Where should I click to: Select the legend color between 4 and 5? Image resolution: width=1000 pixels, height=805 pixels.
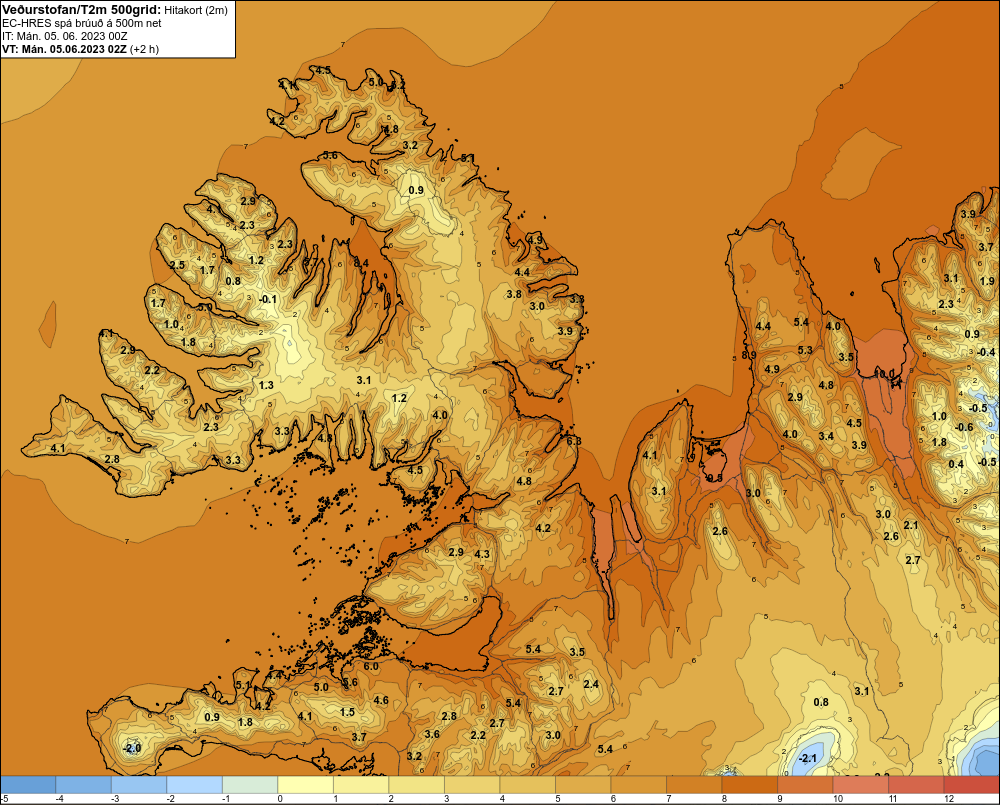(x=527, y=785)
